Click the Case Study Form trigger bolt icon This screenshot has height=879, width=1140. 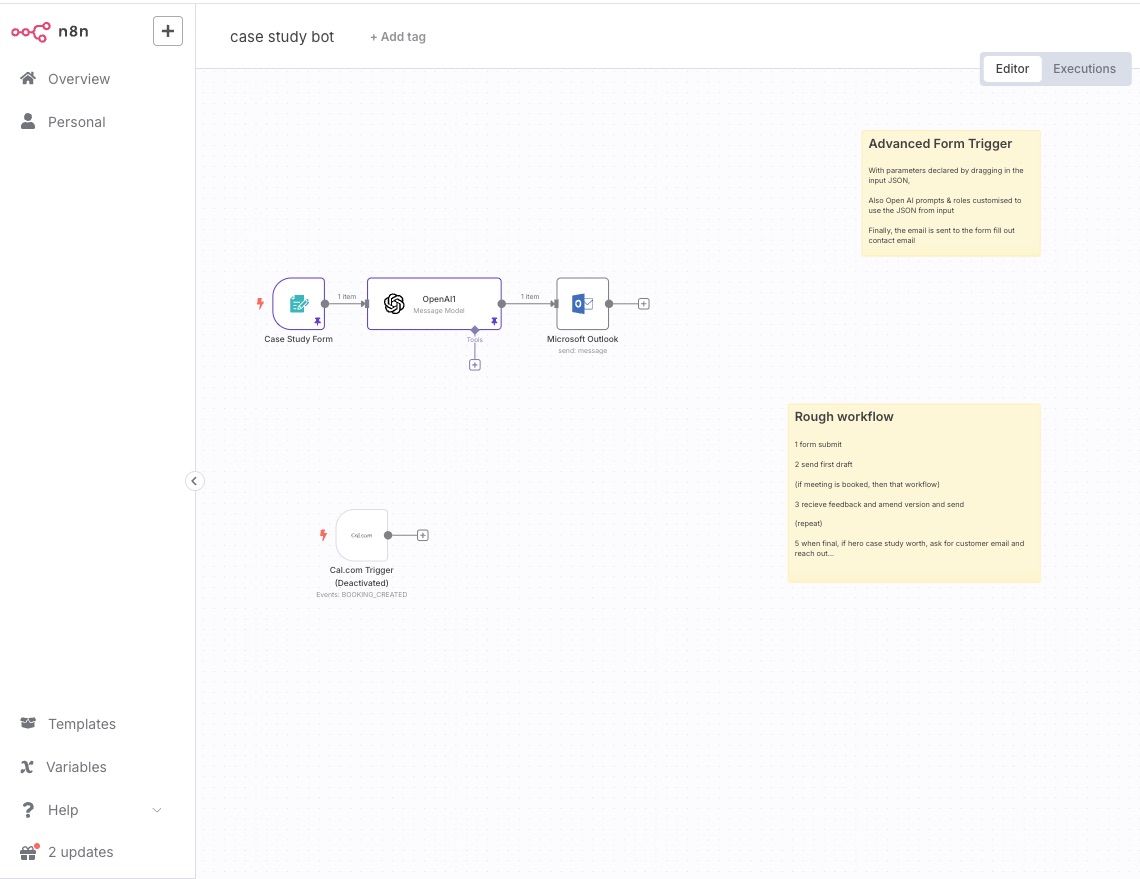(260, 303)
